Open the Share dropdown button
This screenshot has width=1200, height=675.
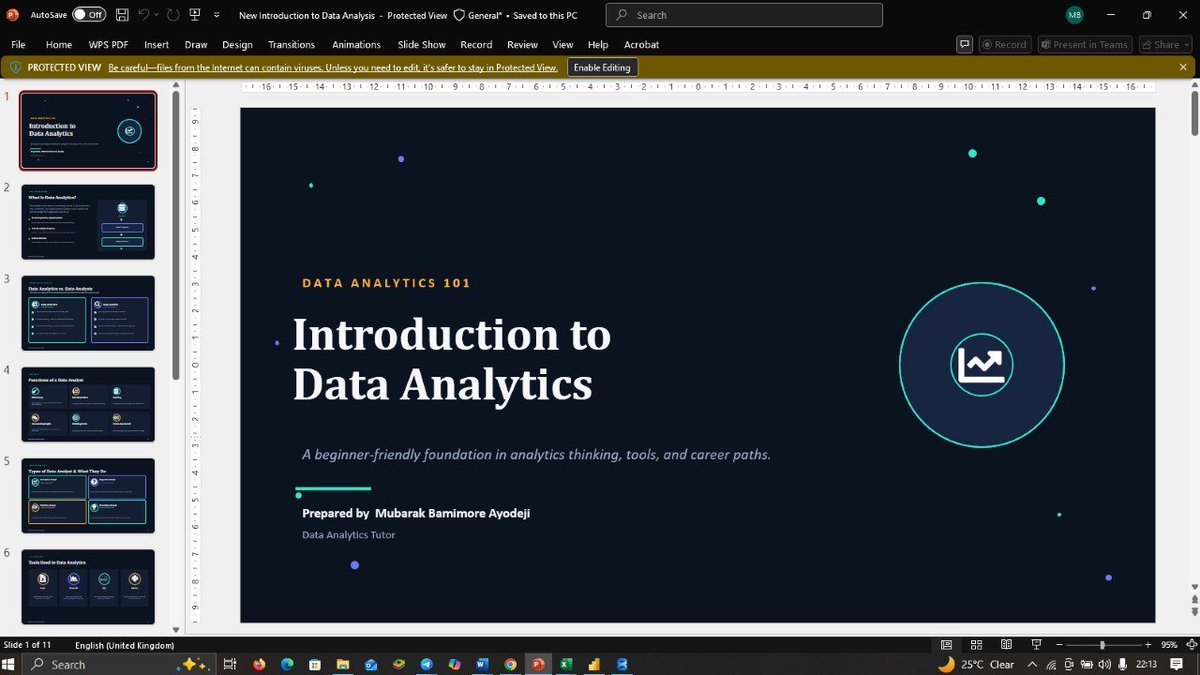(x=1165, y=44)
